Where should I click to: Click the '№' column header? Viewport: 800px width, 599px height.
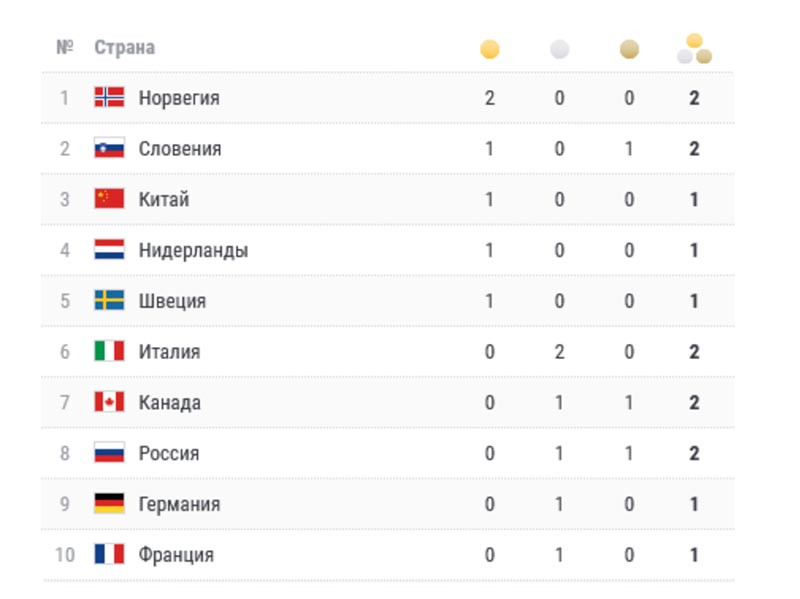[x=65, y=48]
